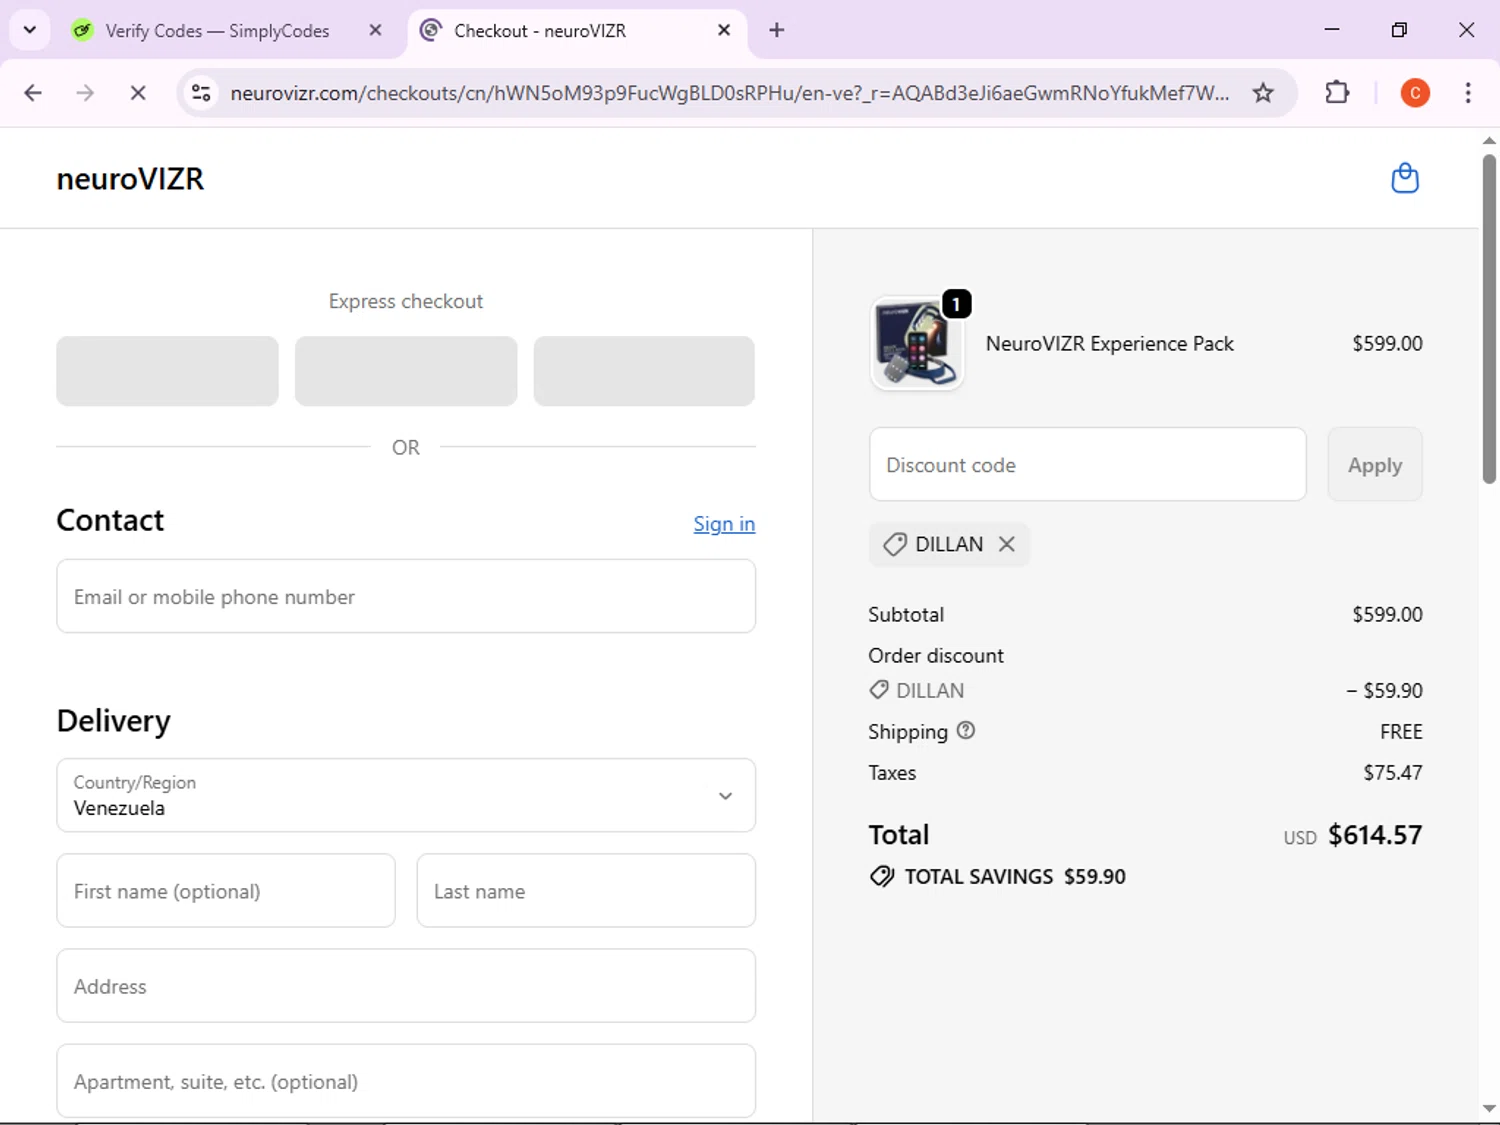The image size is (1500, 1125).
Task: Minimize the browser window
Action: pyautogui.click(x=1332, y=30)
